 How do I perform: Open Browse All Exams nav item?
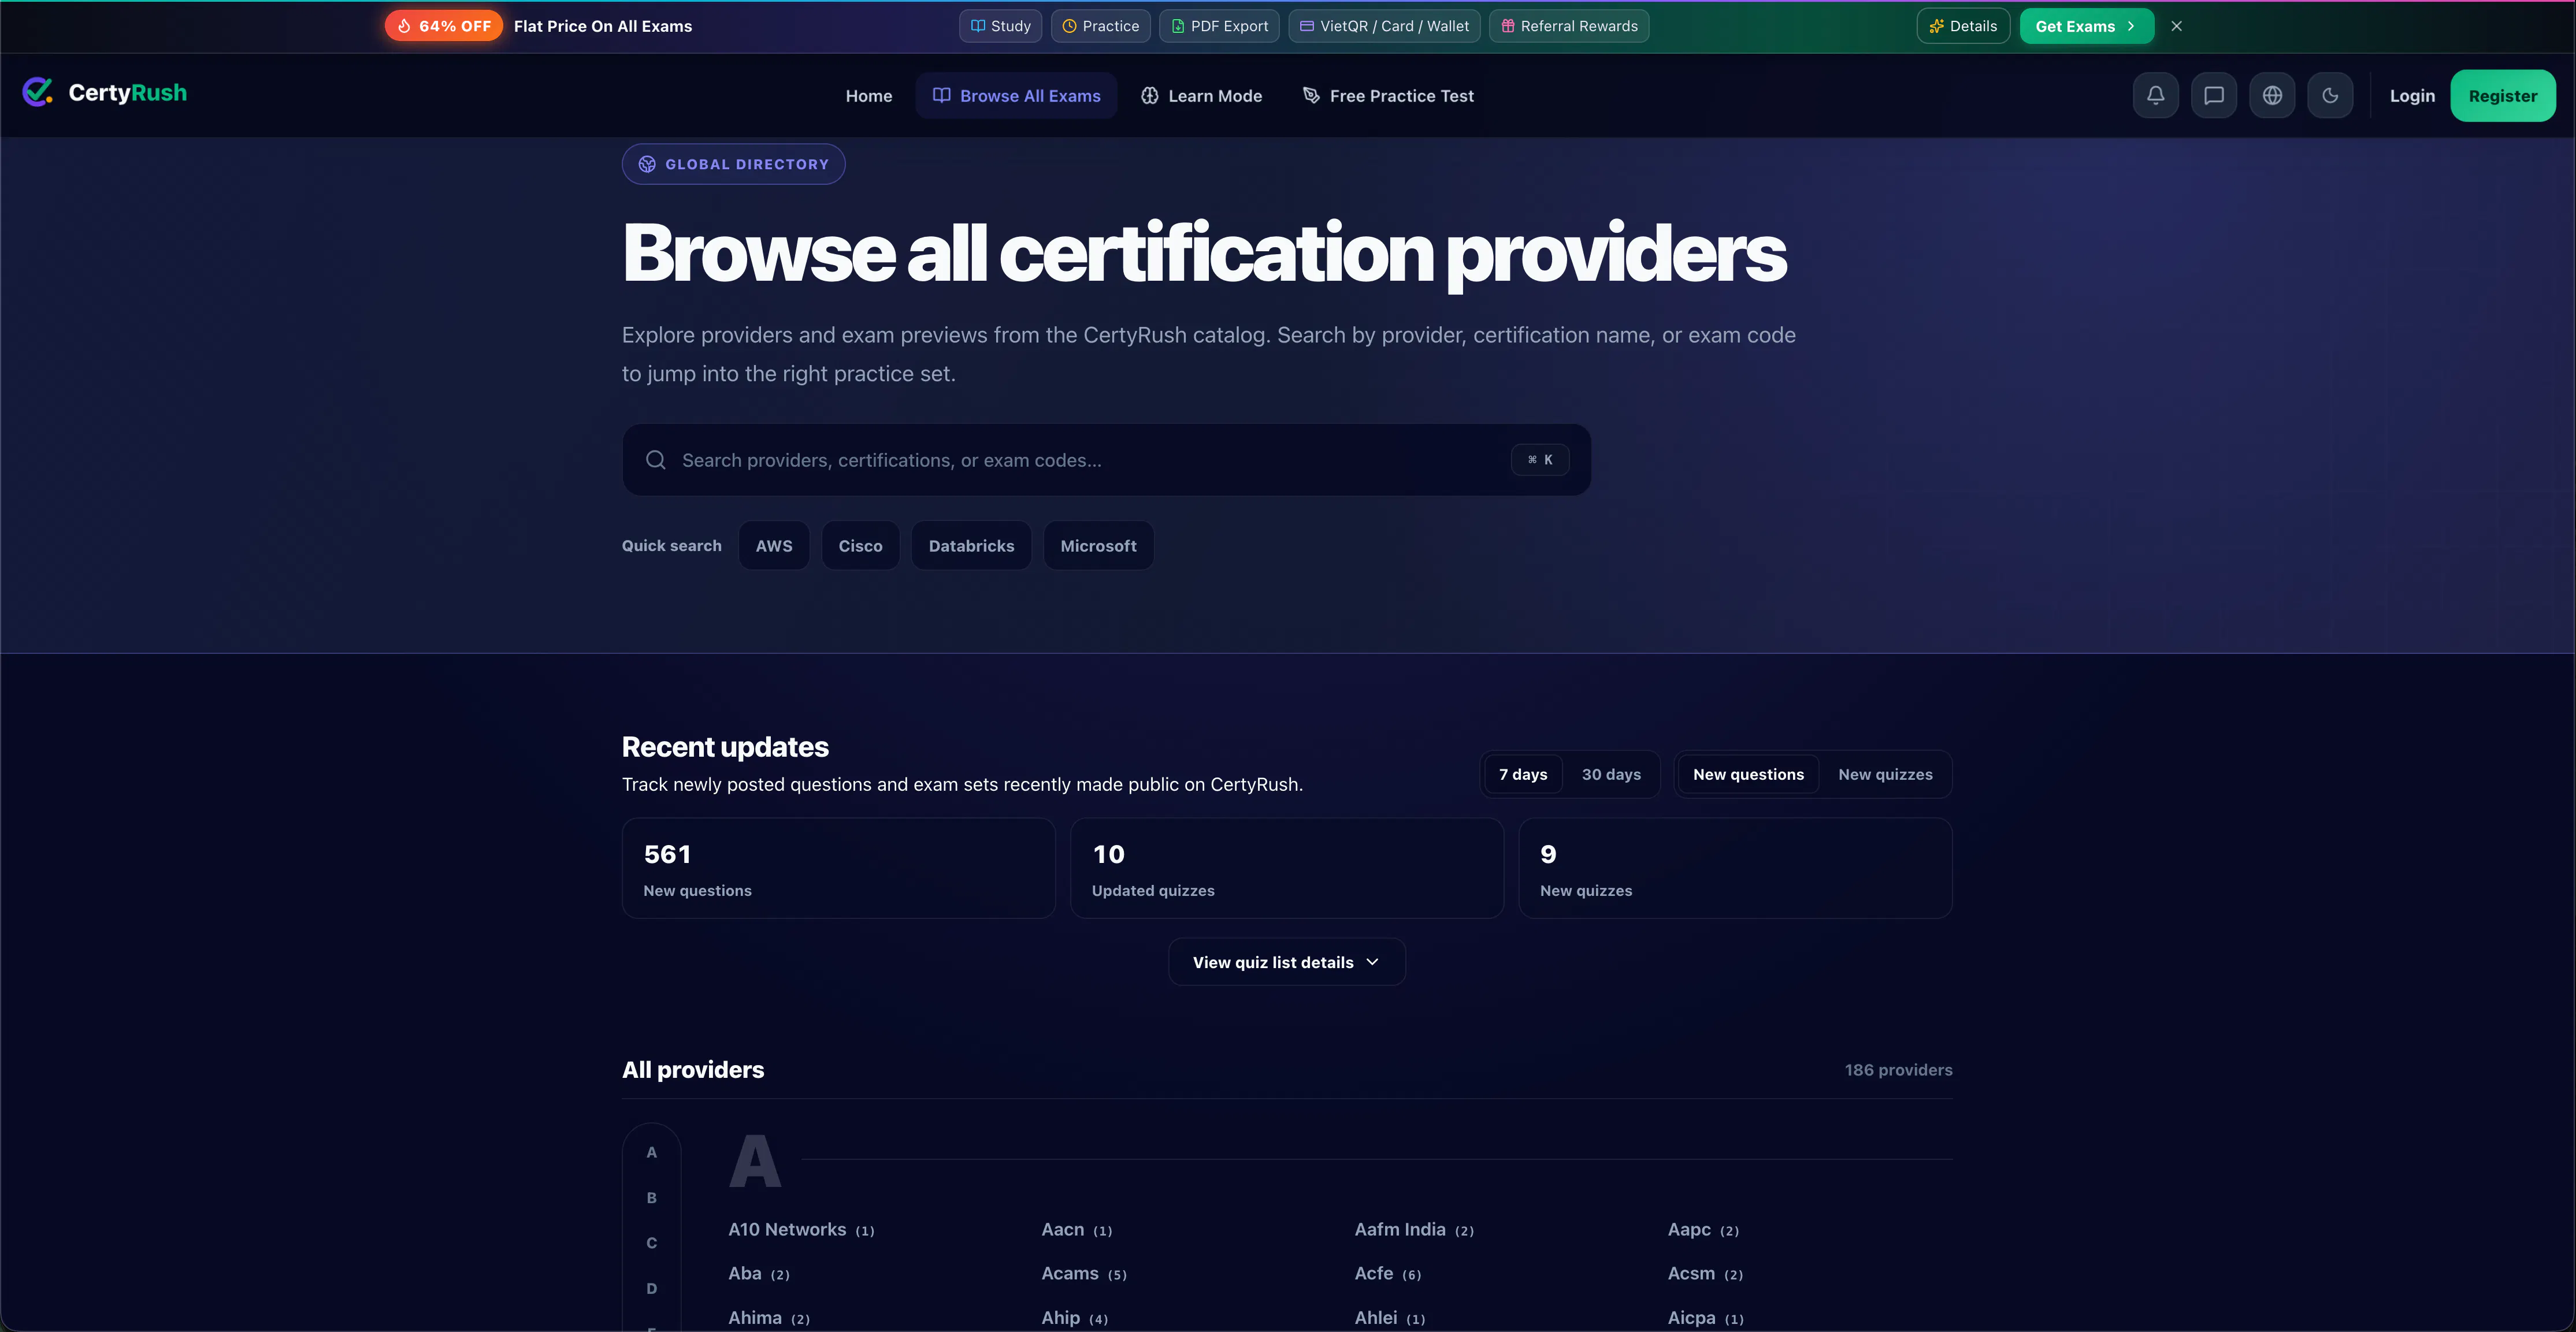(x=1016, y=96)
